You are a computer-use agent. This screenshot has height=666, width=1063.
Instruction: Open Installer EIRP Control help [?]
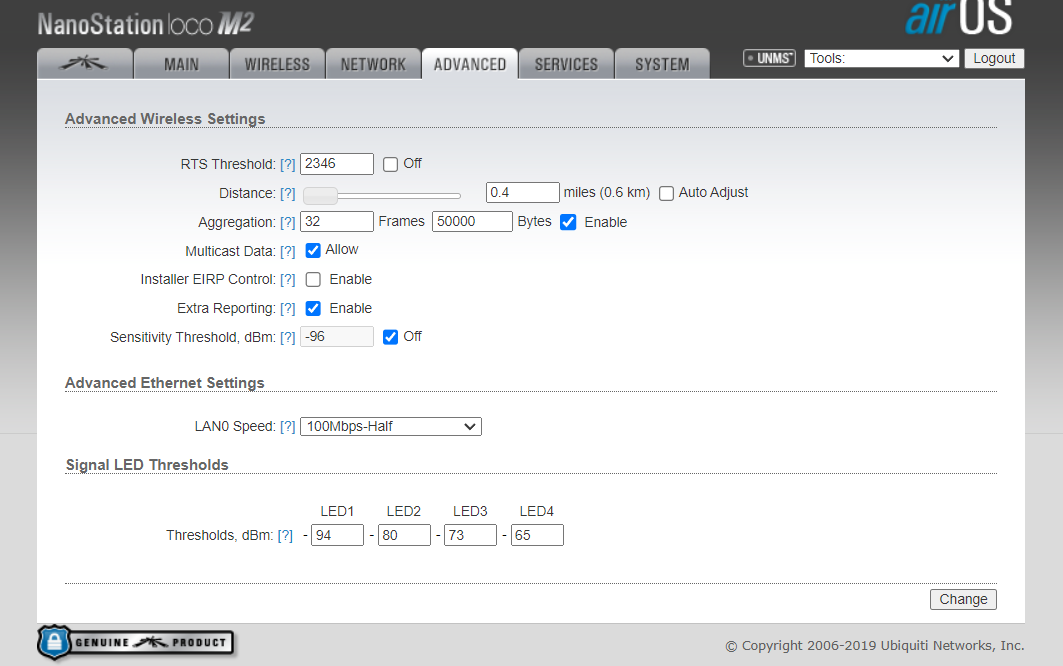click(288, 279)
